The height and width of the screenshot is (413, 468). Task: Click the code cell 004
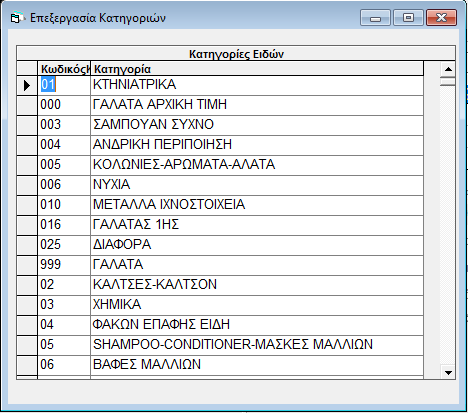coord(64,145)
